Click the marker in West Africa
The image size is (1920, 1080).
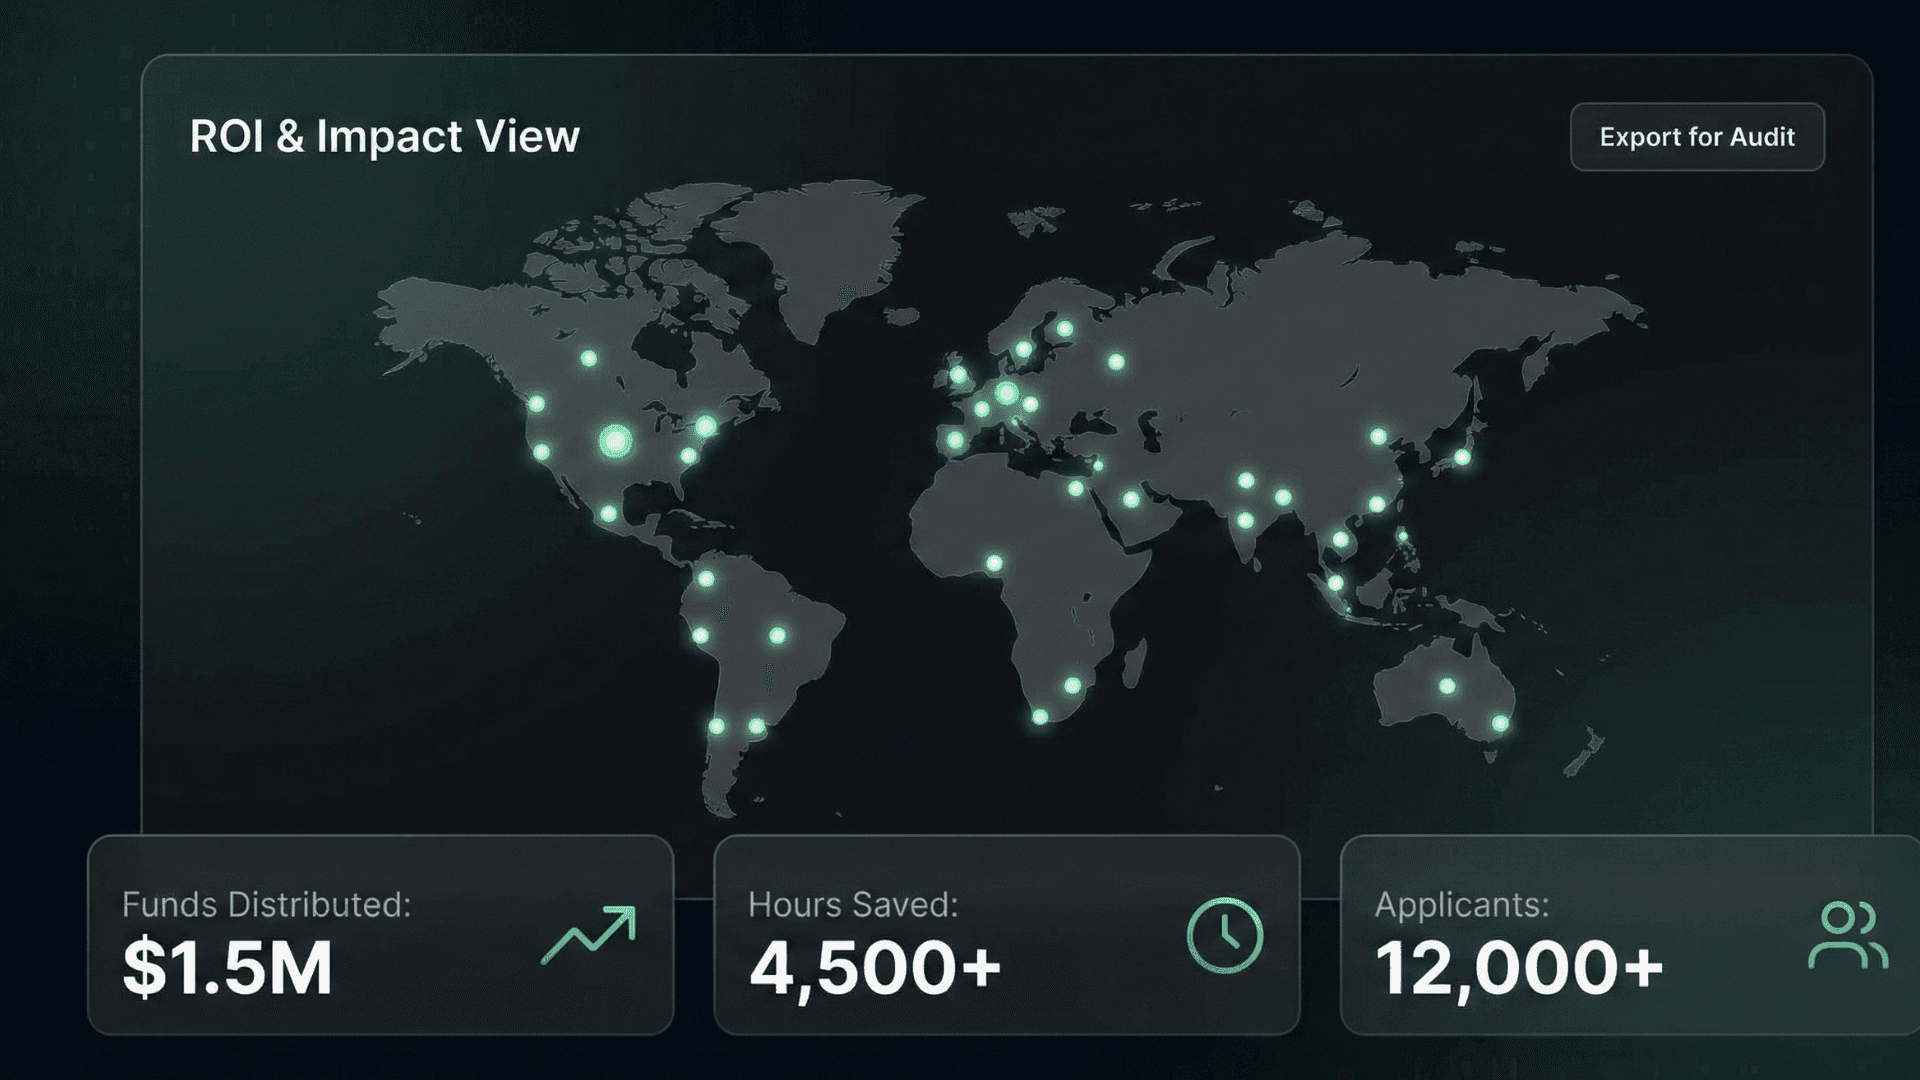click(x=994, y=563)
